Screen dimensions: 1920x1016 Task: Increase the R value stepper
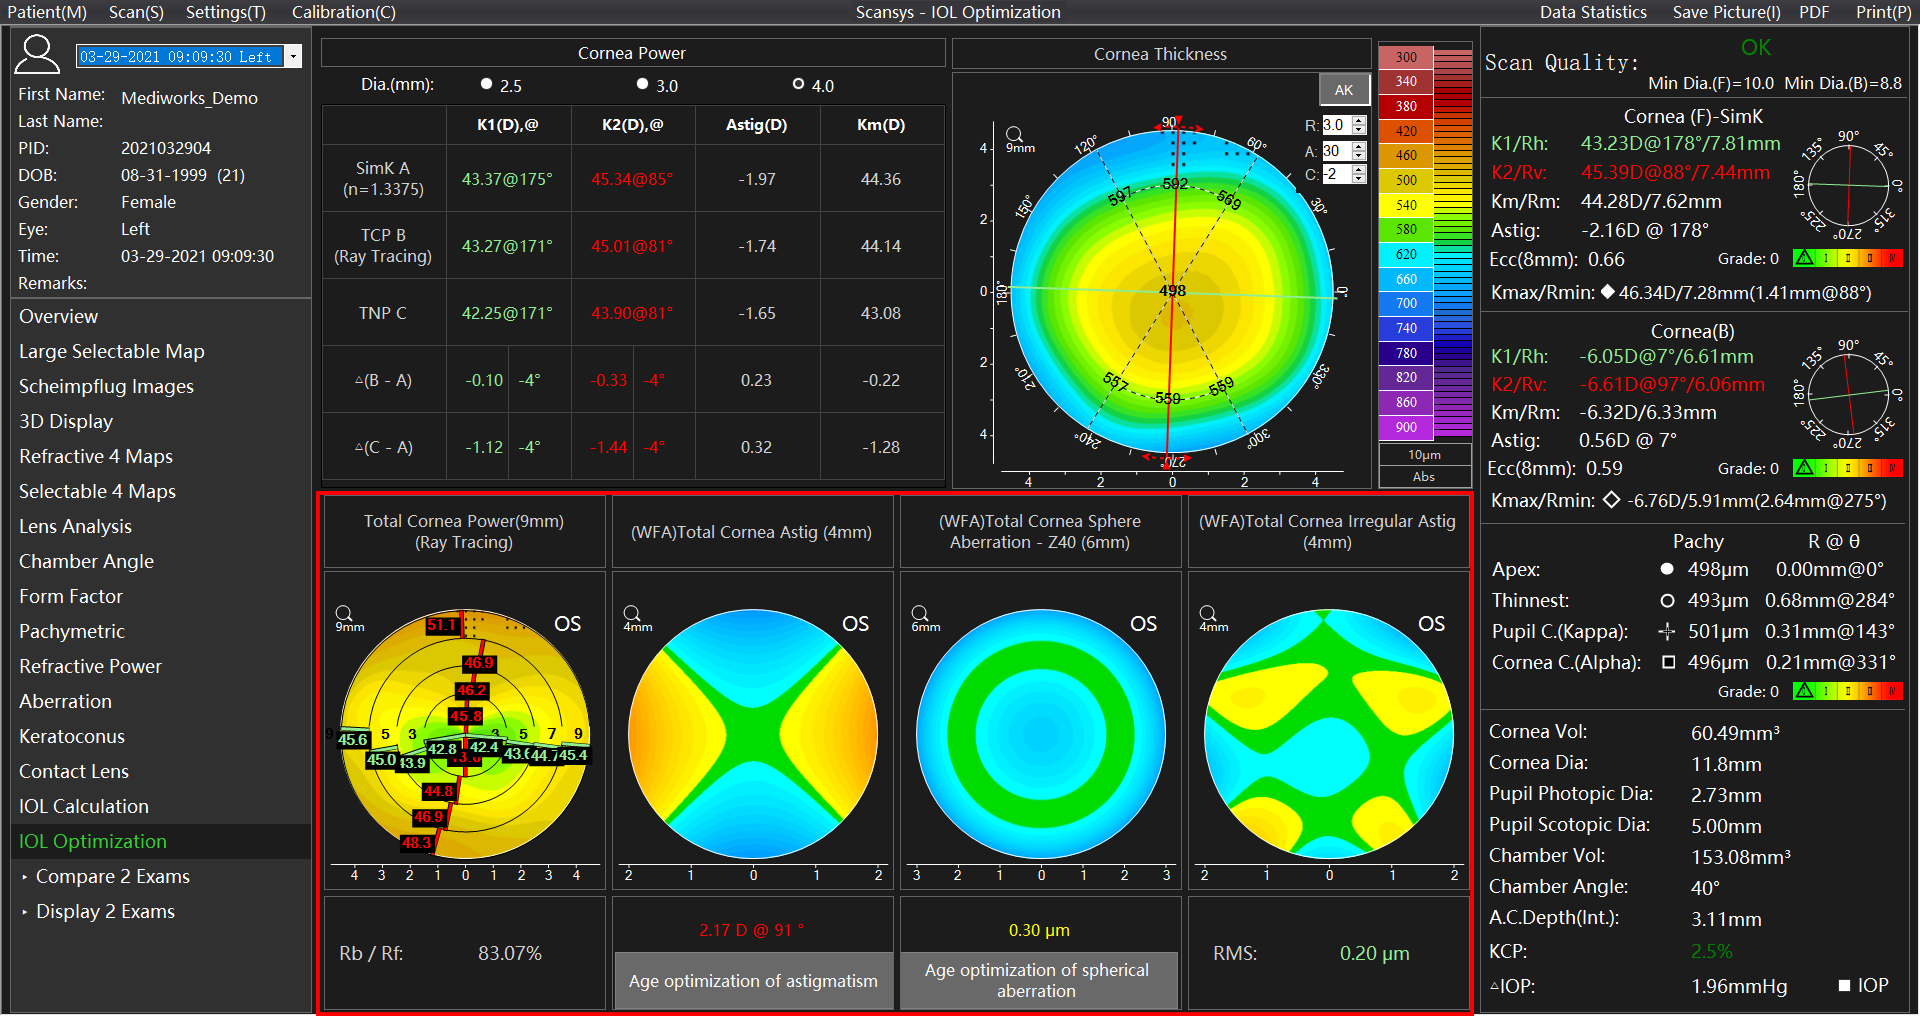pos(1358,121)
